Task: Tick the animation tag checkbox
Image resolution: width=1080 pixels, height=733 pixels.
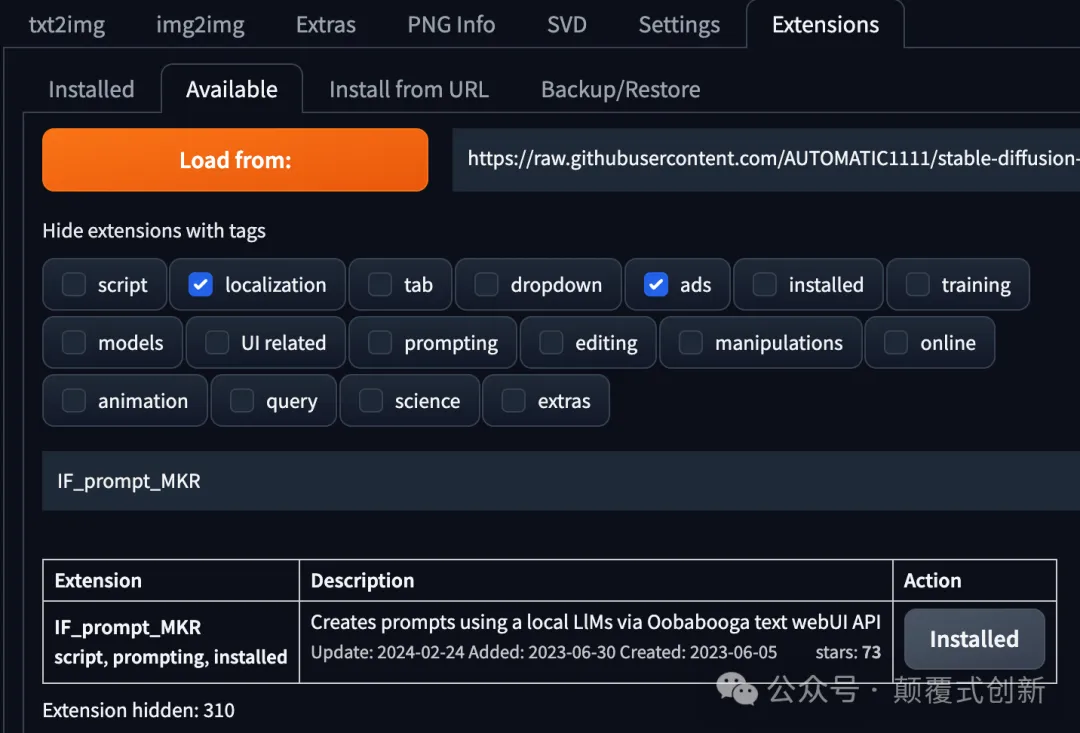Action: tap(74, 400)
